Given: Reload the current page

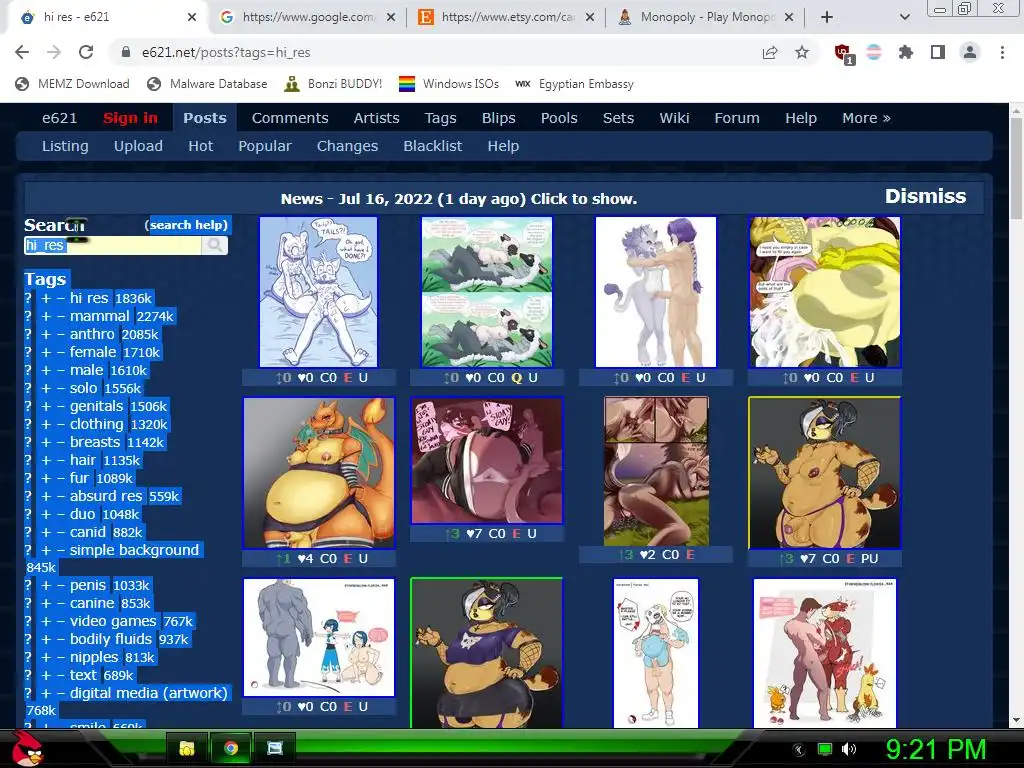Looking at the screenshot, I should pyautogui.click(x=86, y=52).
